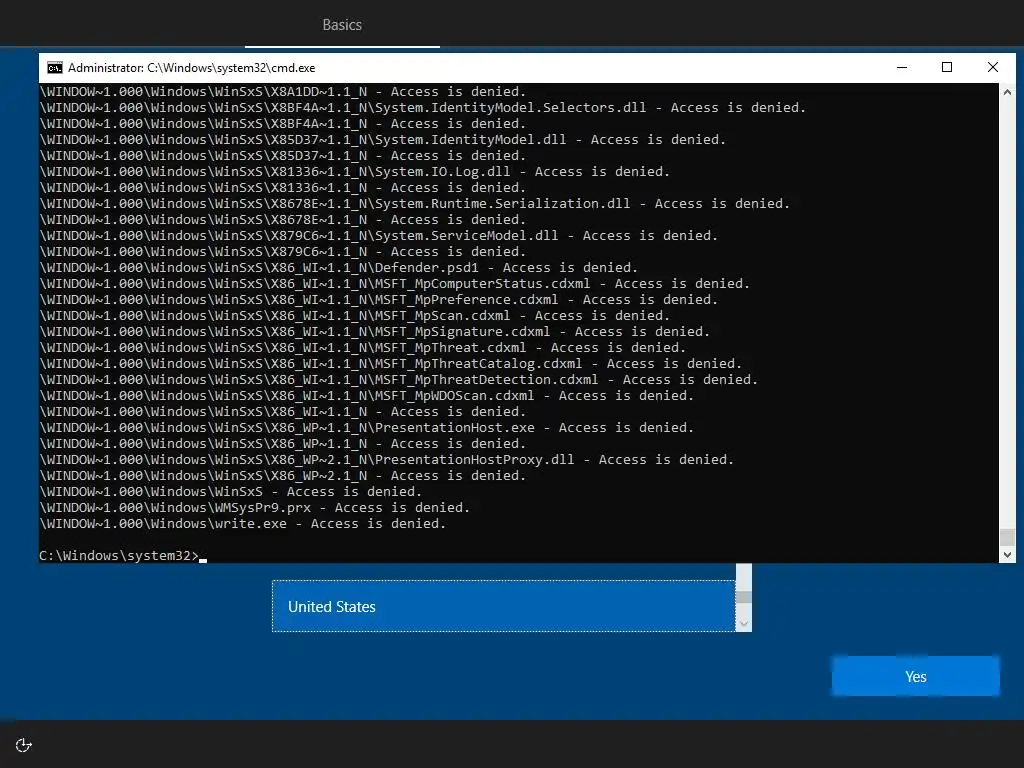Click the Defender.psd1 line
Viewport: 1024px width, 768px height.
pyautogui.click(x=338, y=268)
